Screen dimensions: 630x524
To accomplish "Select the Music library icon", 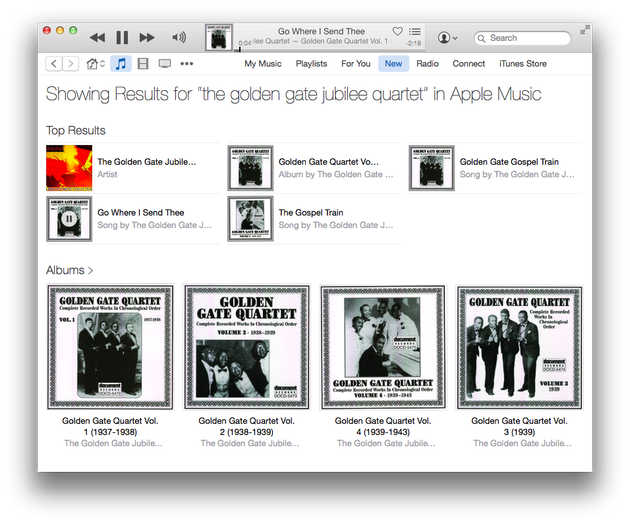I will [x=121, y=63].
